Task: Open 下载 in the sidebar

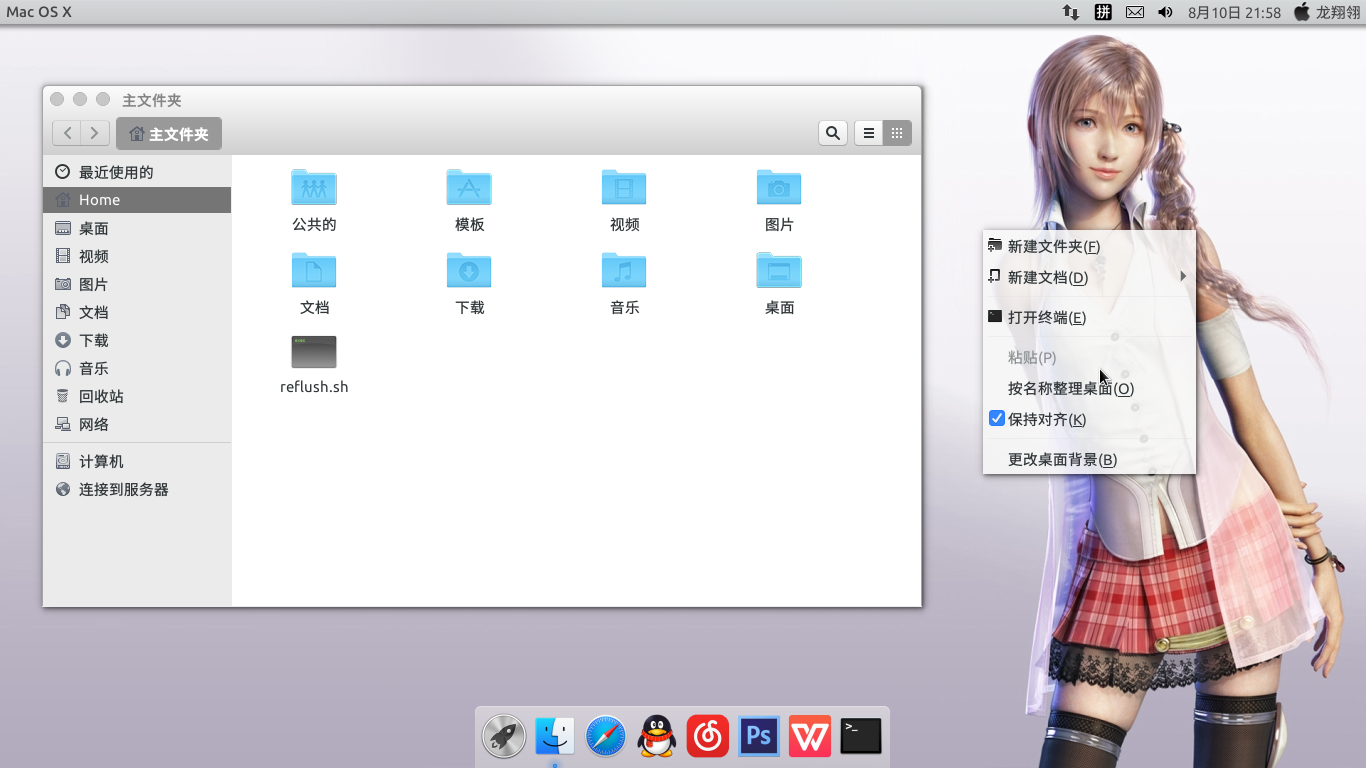Action: pos(137,340)
